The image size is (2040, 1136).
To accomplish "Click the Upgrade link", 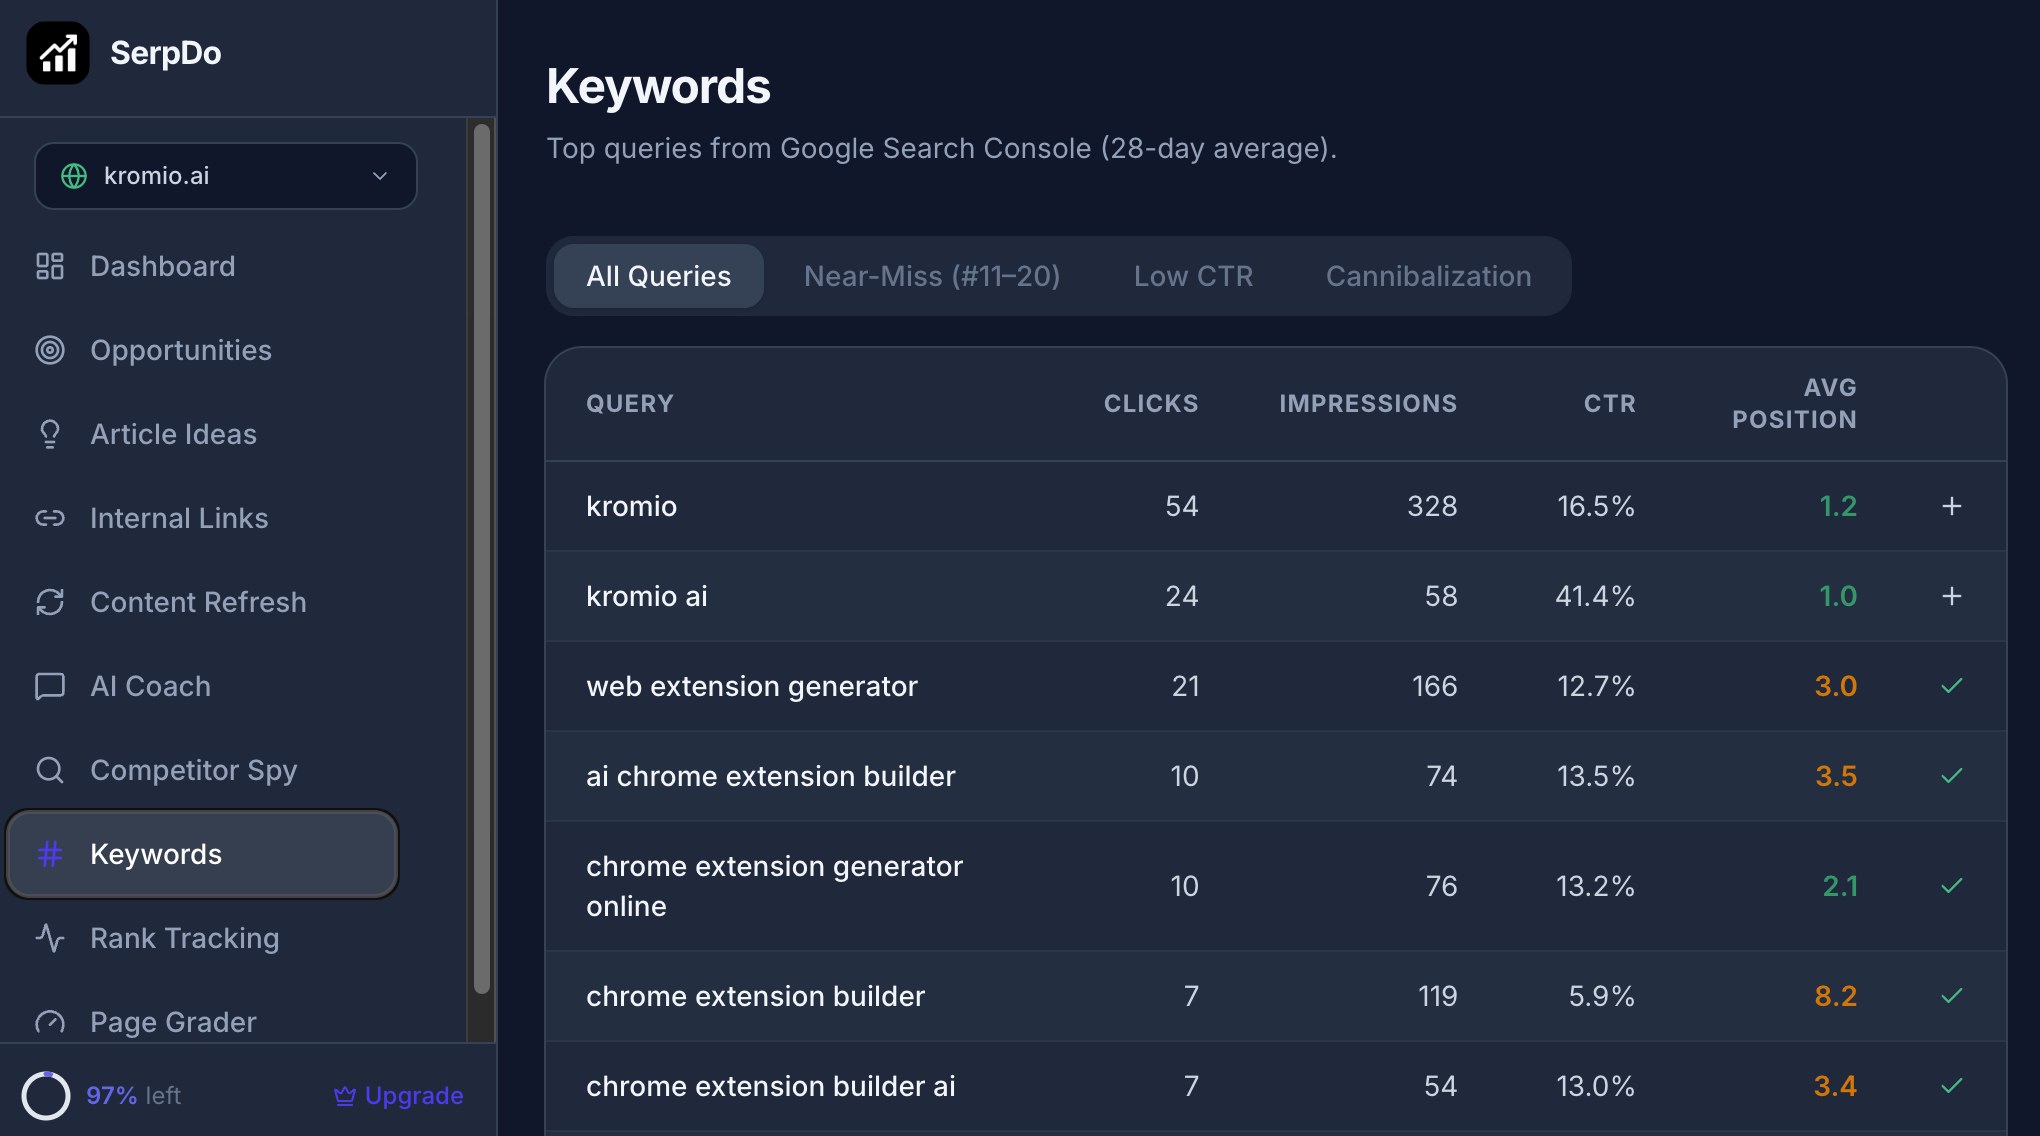I will pos(398,1096).
